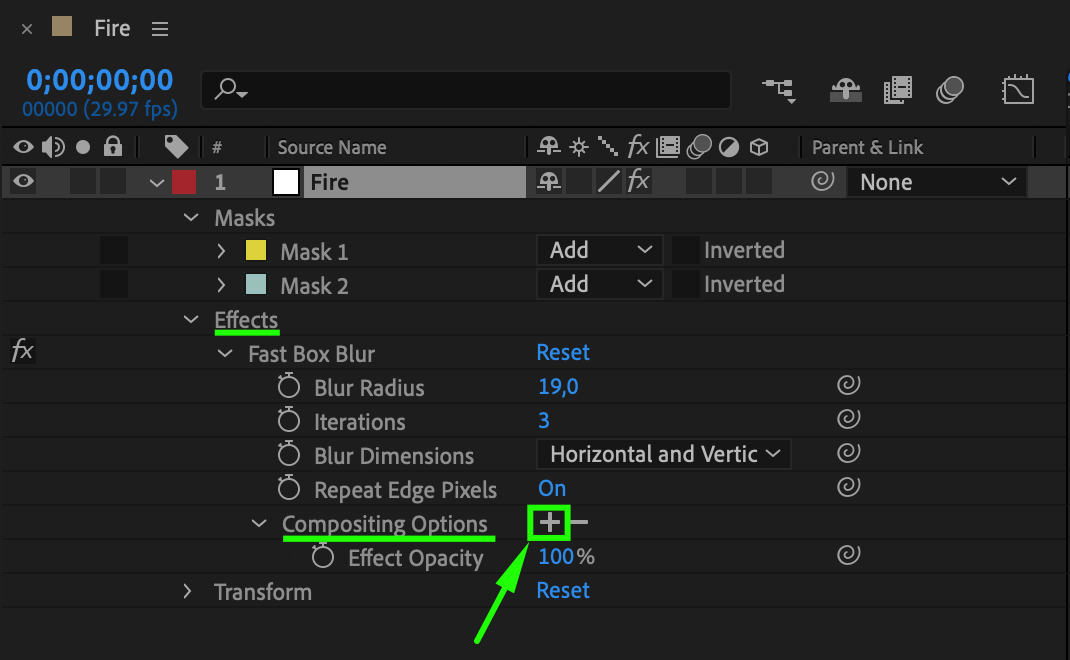
Task: Open the Fire panel menu
Action: point(160,29)
